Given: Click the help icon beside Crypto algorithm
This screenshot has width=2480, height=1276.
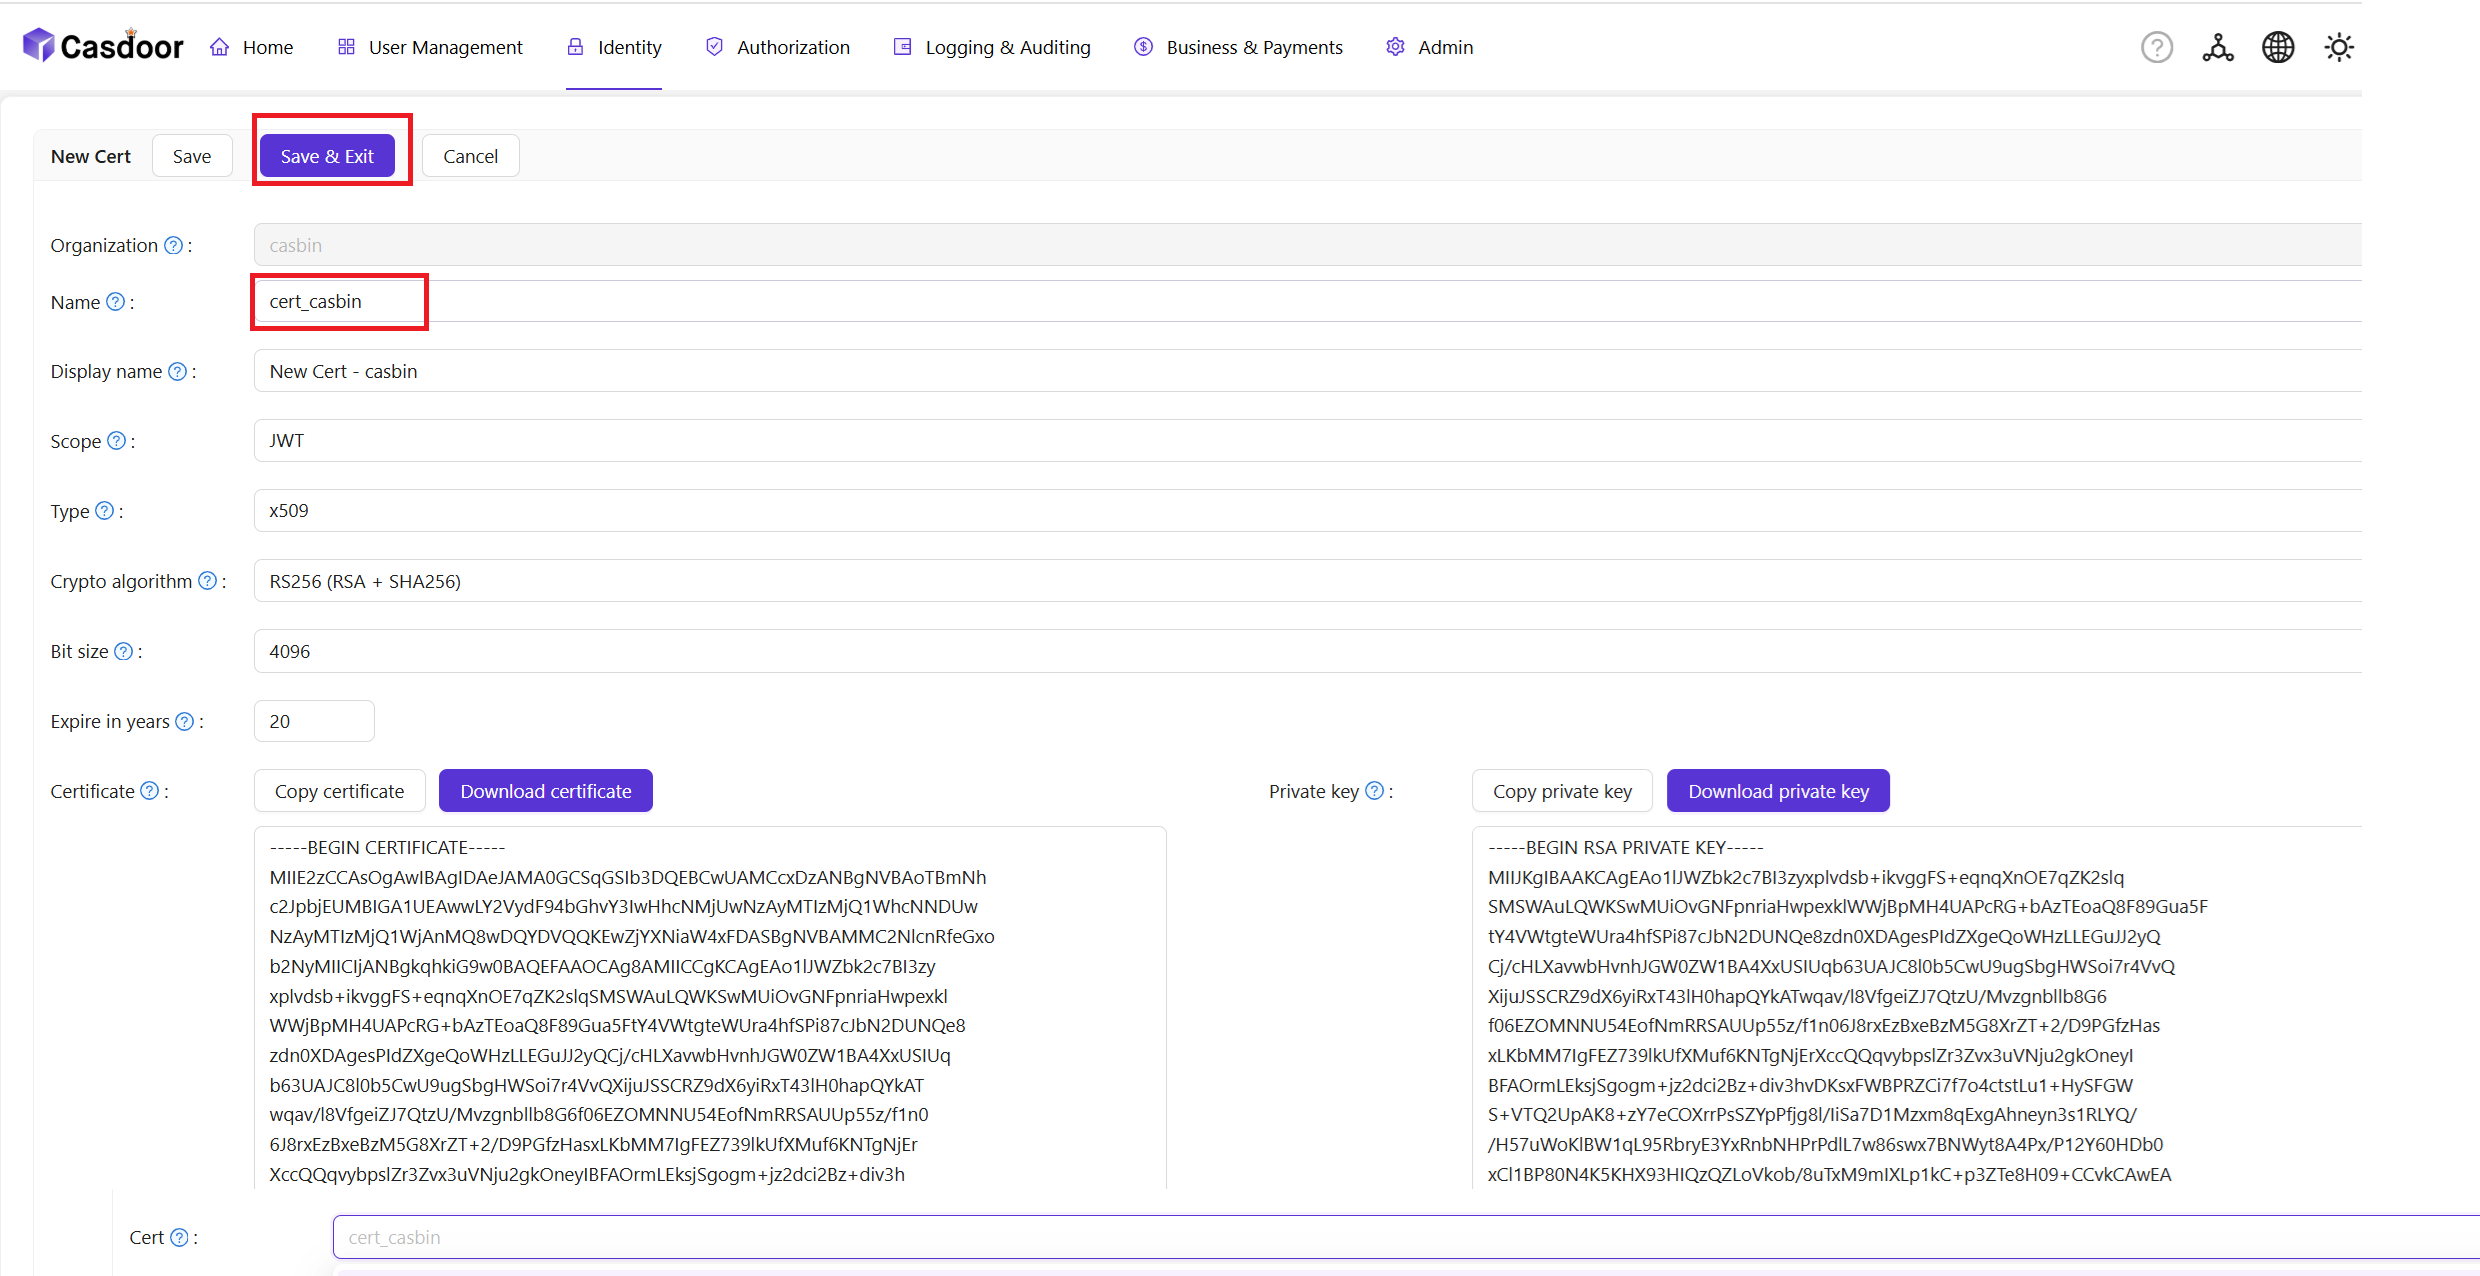Looking at the screenshot, I should 207,581.
